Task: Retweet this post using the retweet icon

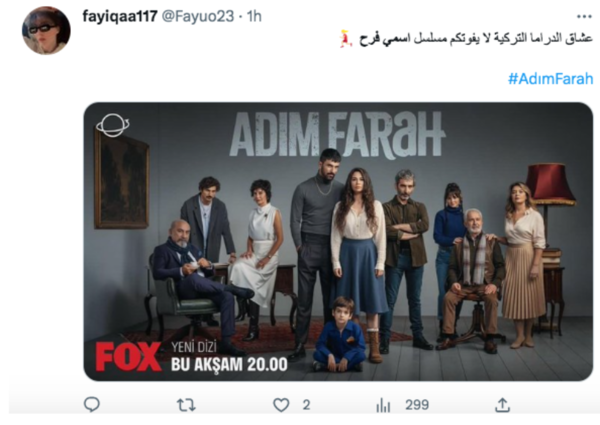Action: pos(186,405)
